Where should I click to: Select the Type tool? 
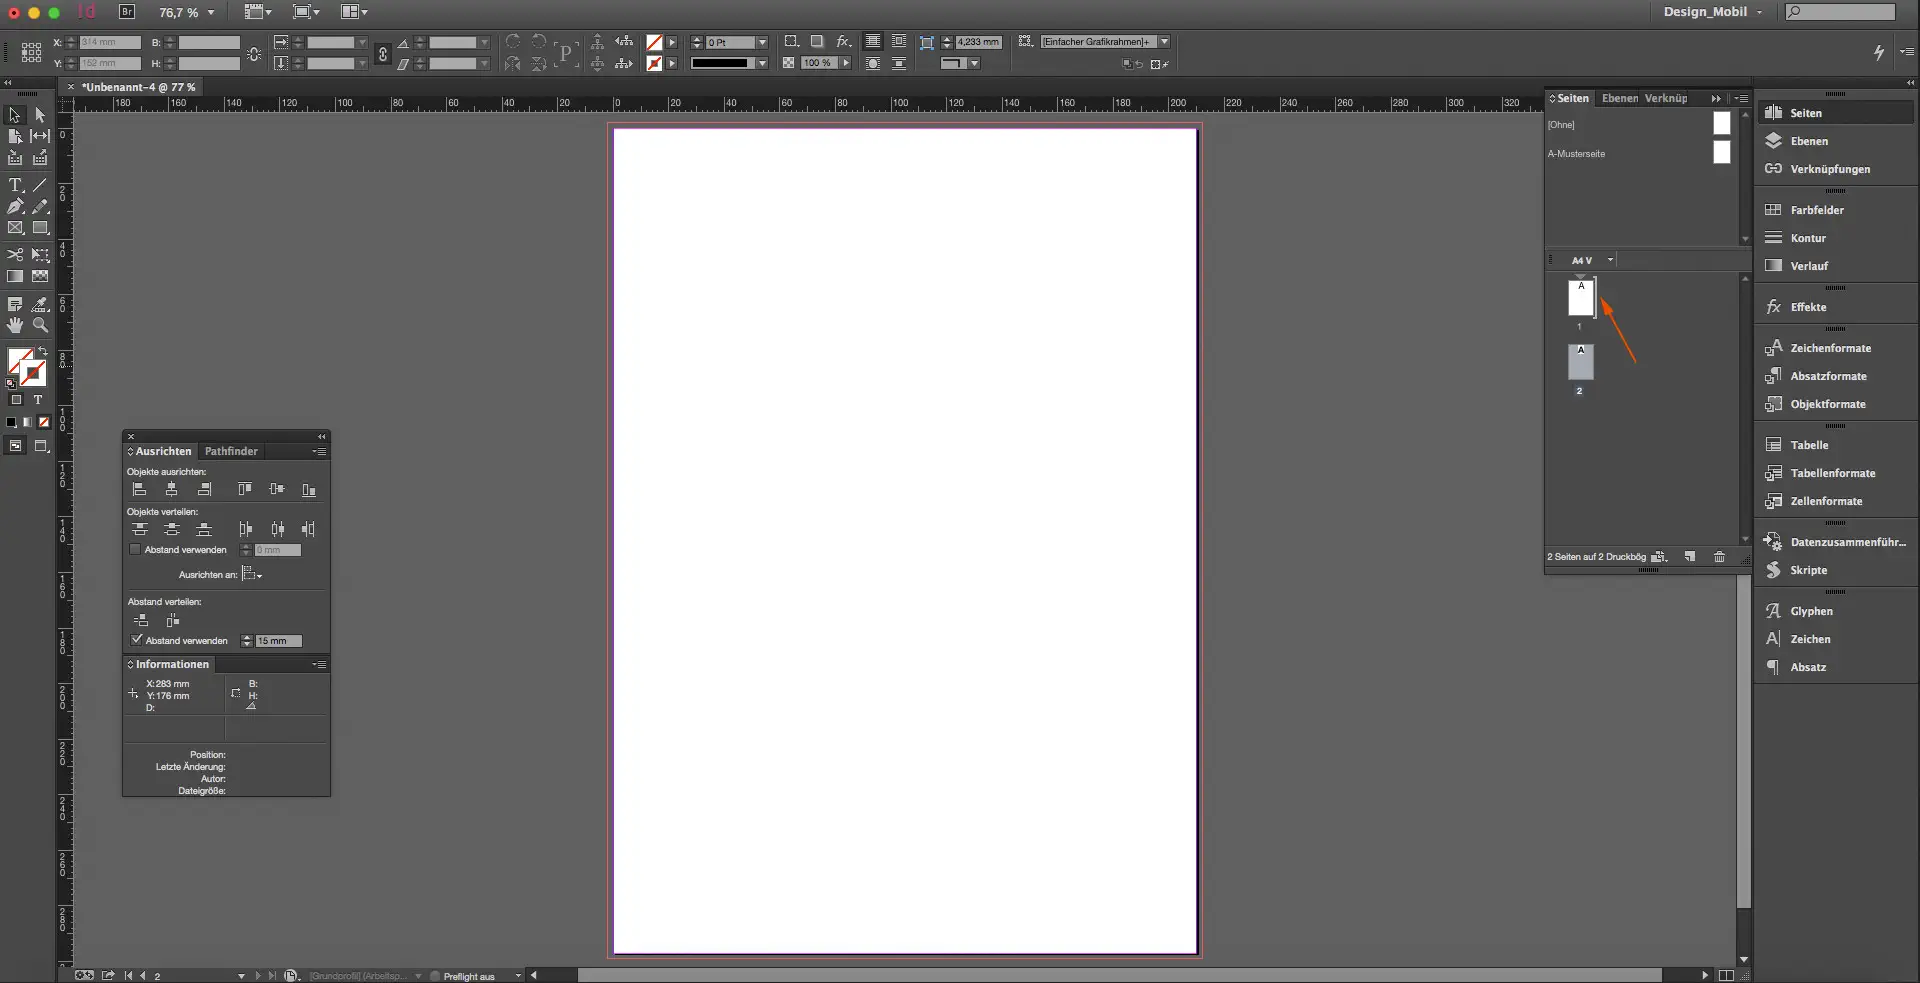(x=15, y=185)
